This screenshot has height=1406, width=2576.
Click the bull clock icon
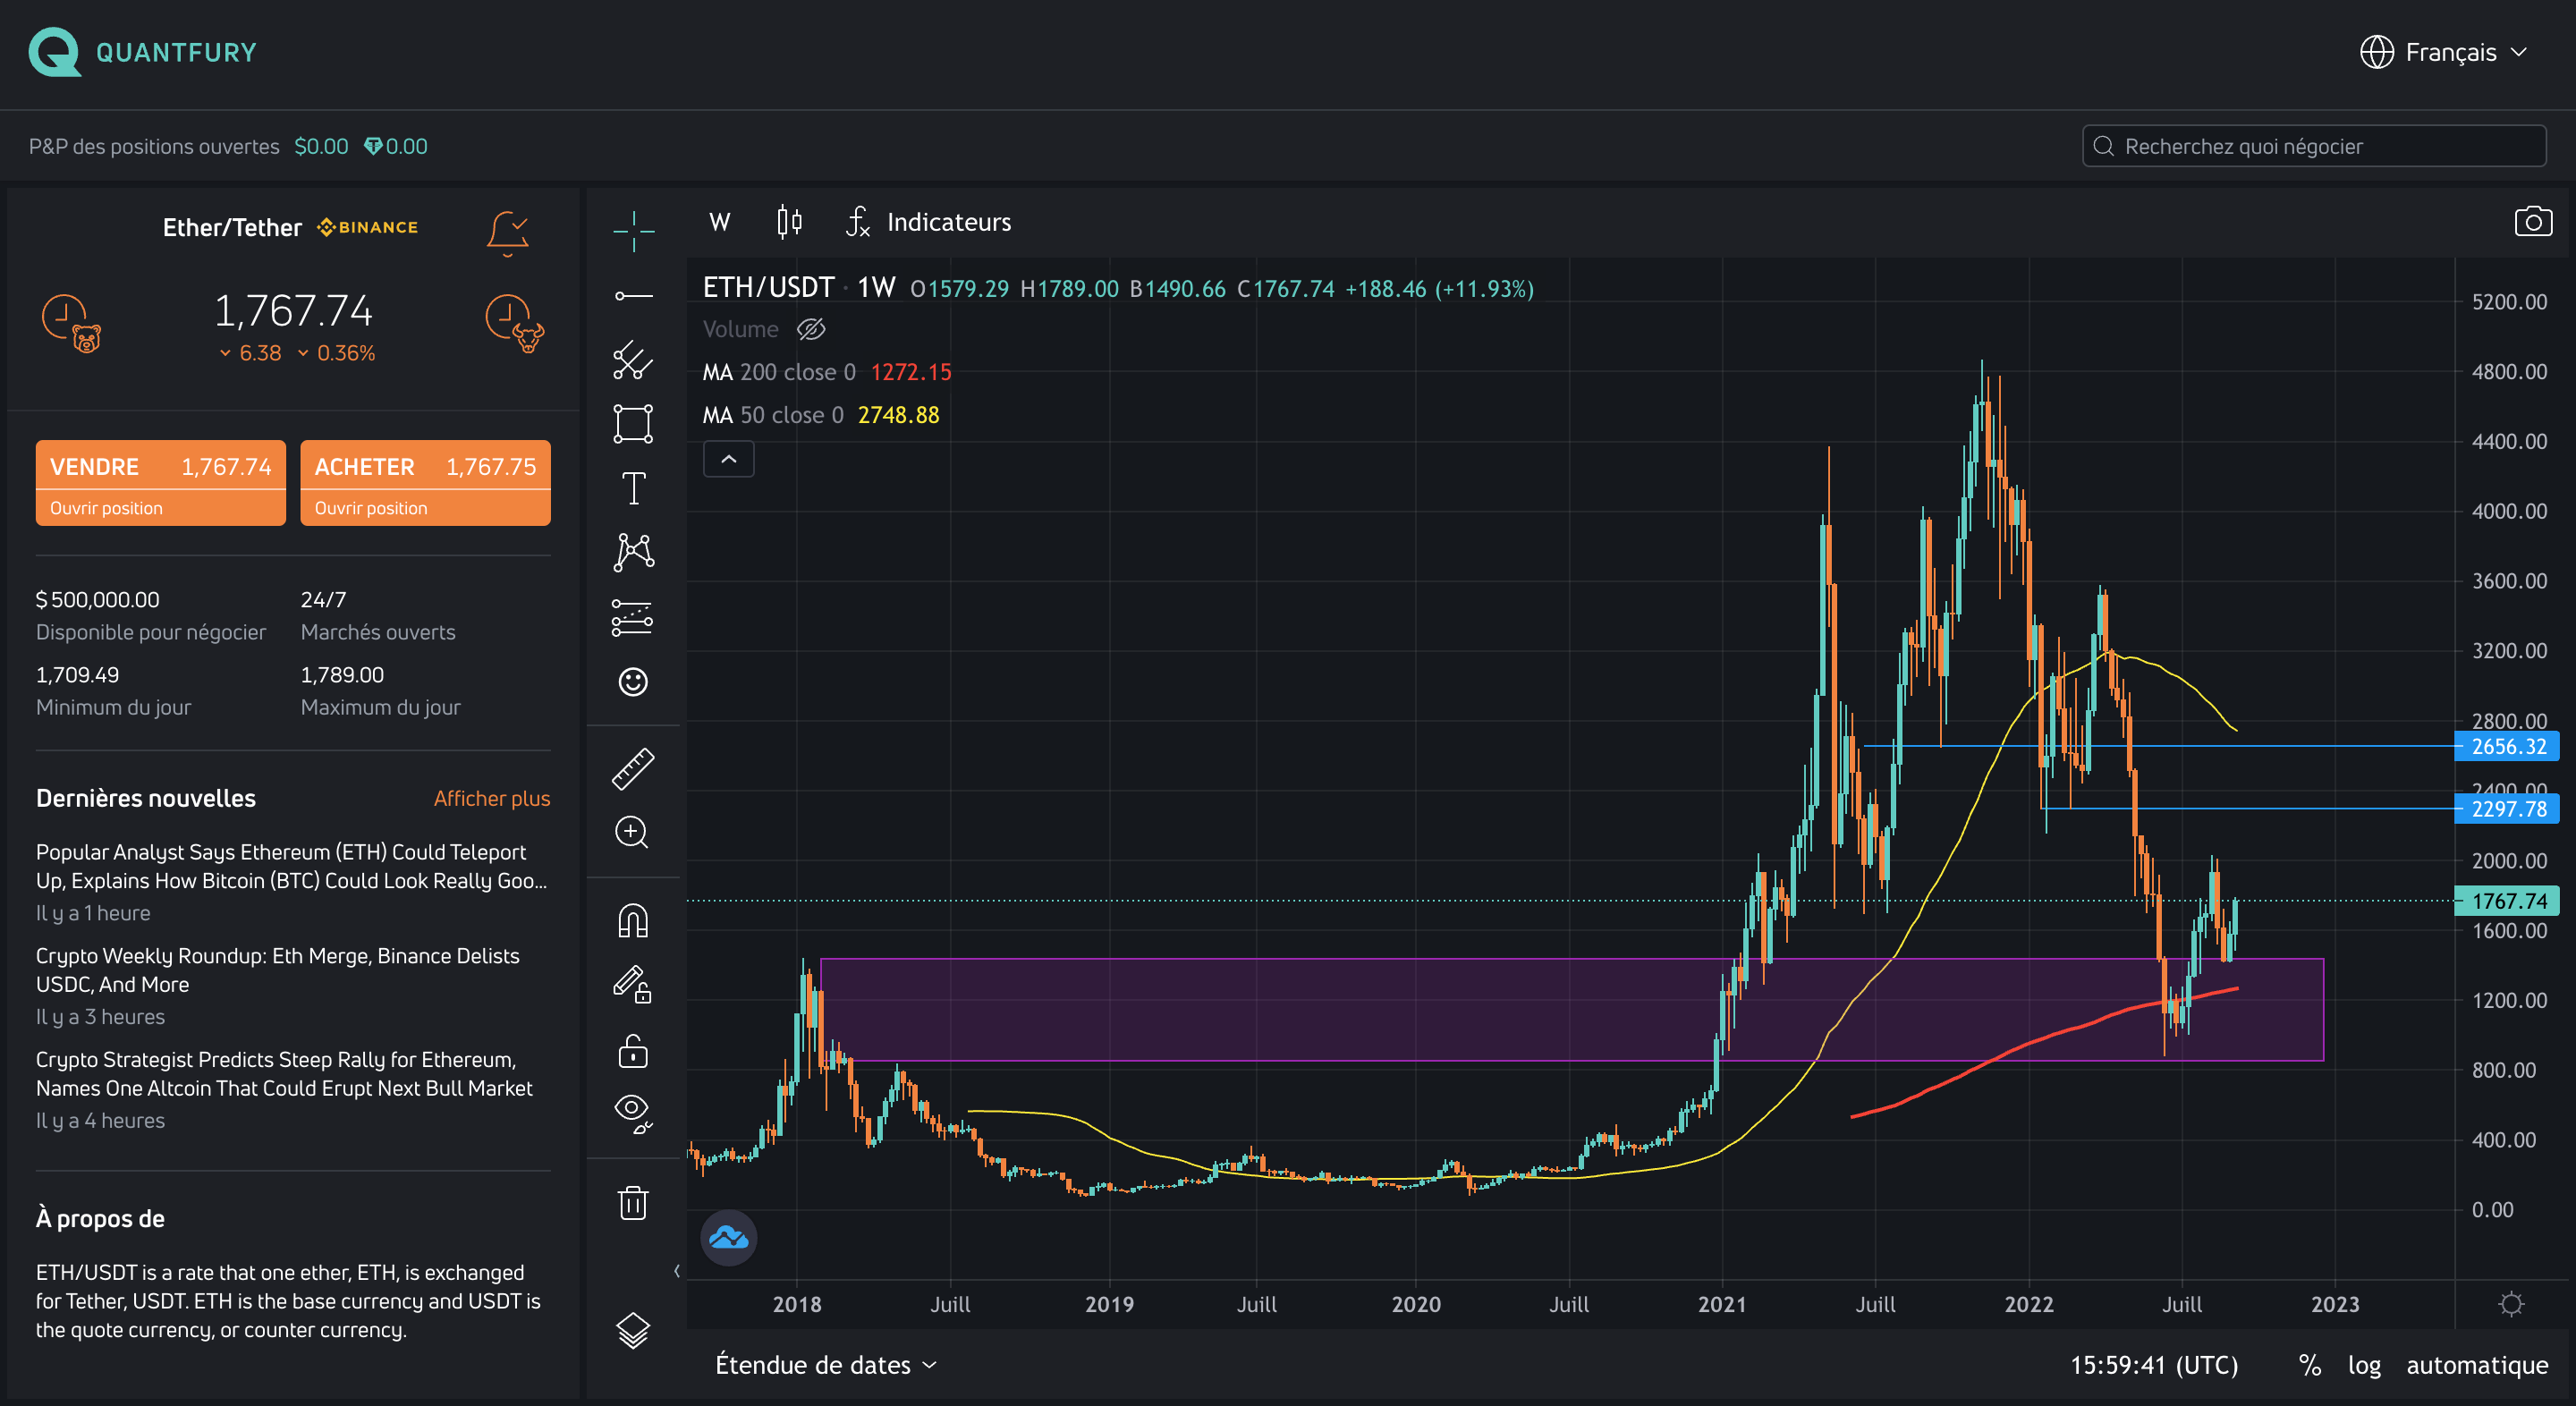(x=515, y=323)
